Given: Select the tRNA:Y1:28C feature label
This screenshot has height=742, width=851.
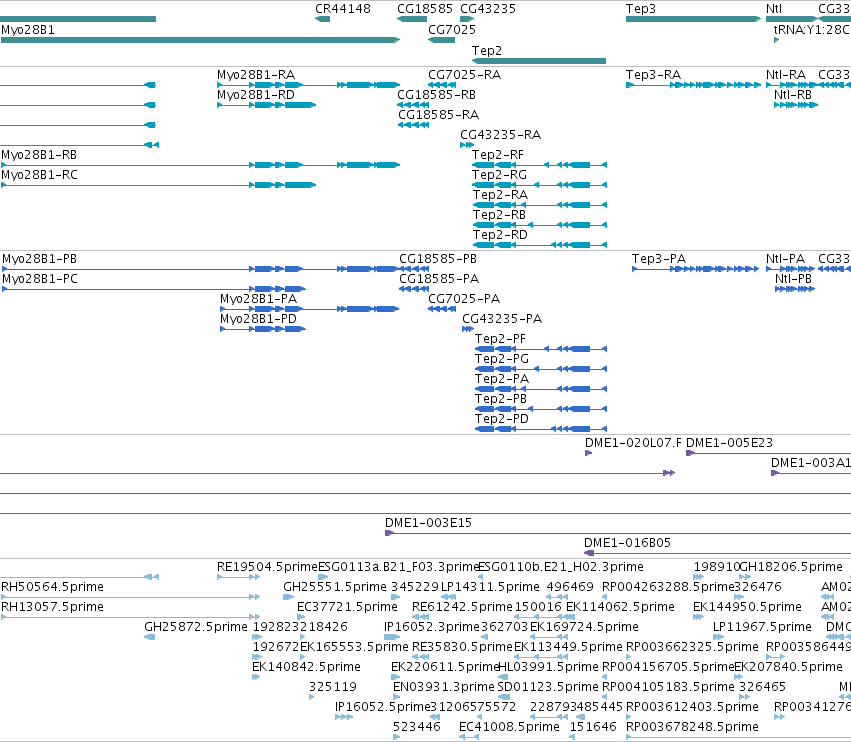Looking at the screenshot, I should [812, 30].
